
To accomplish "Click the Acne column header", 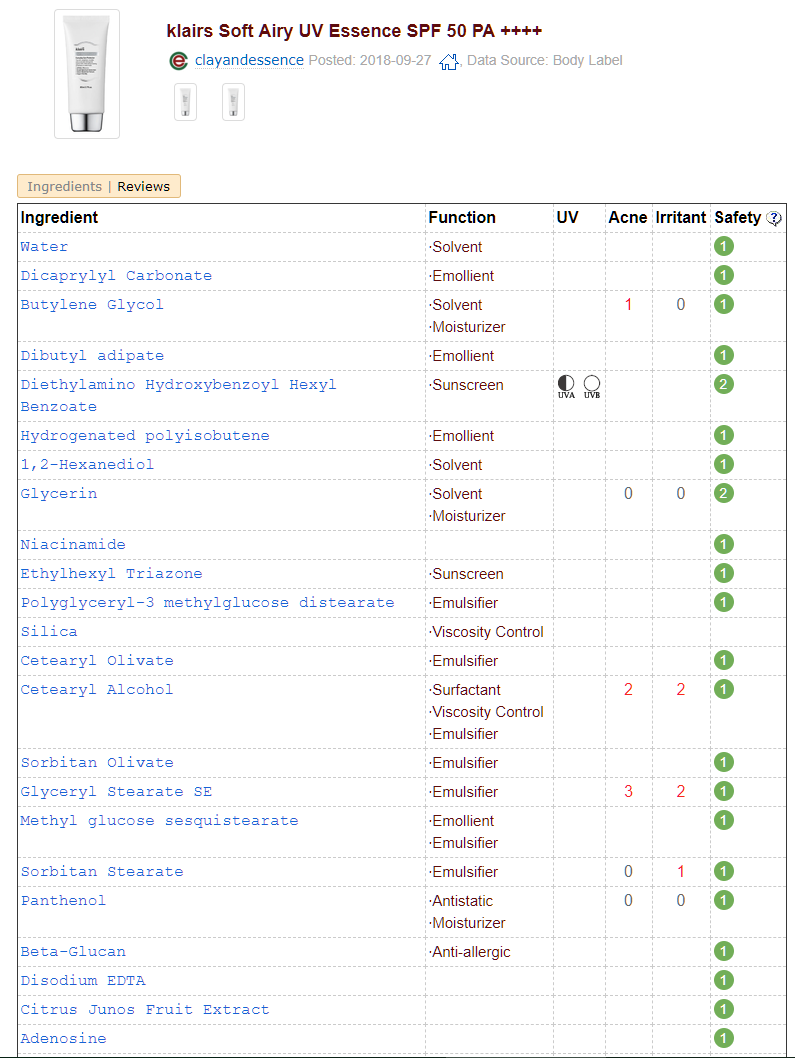I will click(628, 218).
